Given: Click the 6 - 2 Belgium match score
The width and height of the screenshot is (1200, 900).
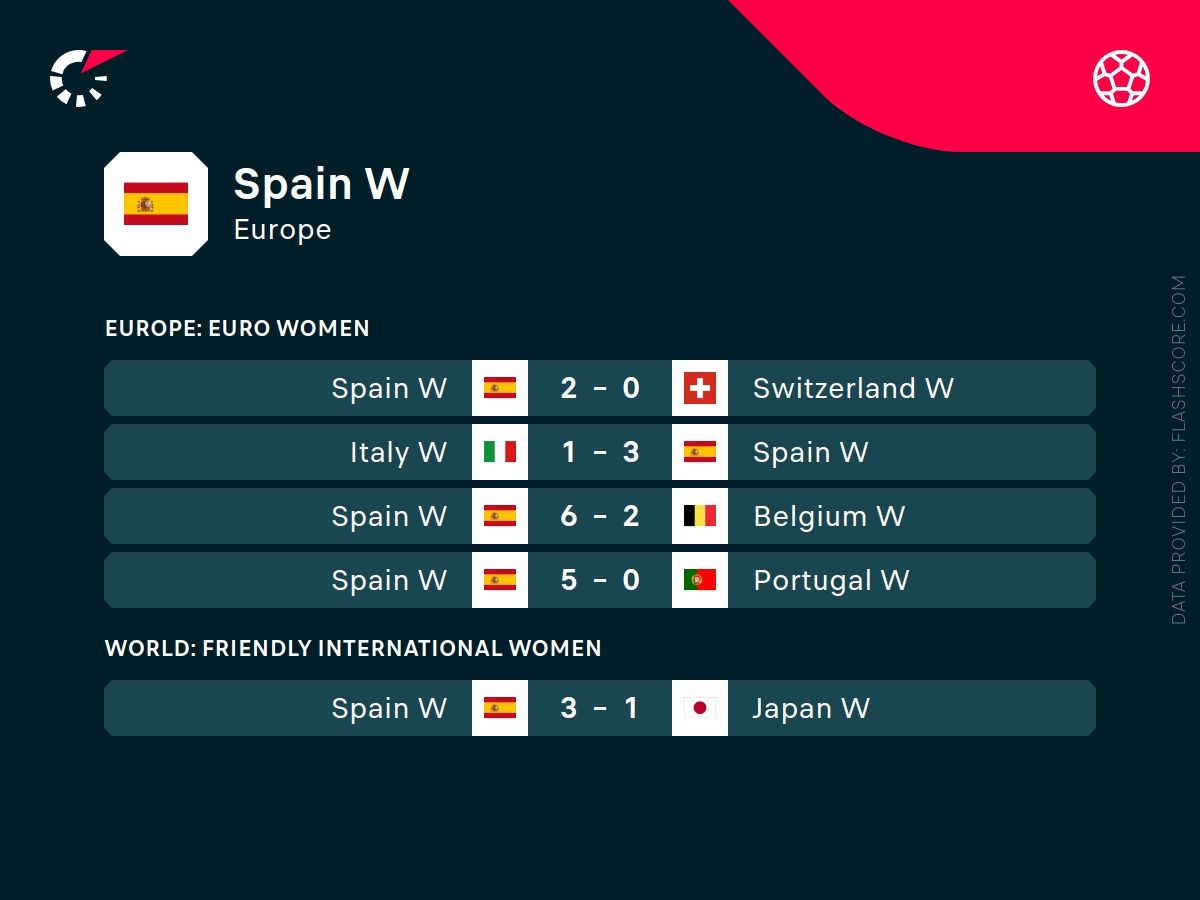Looking at the screenshot, I should click(600, 516).
